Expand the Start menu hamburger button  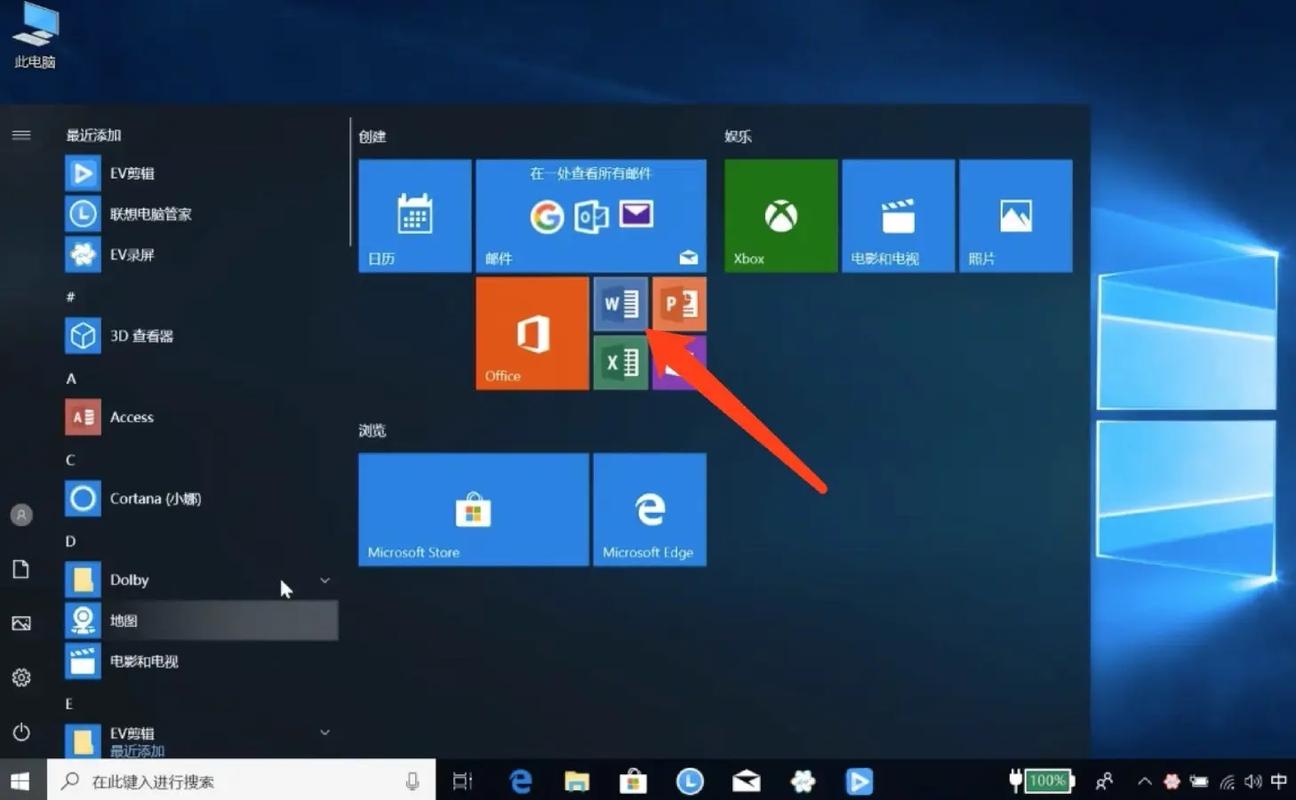click(x=21, y=135)
